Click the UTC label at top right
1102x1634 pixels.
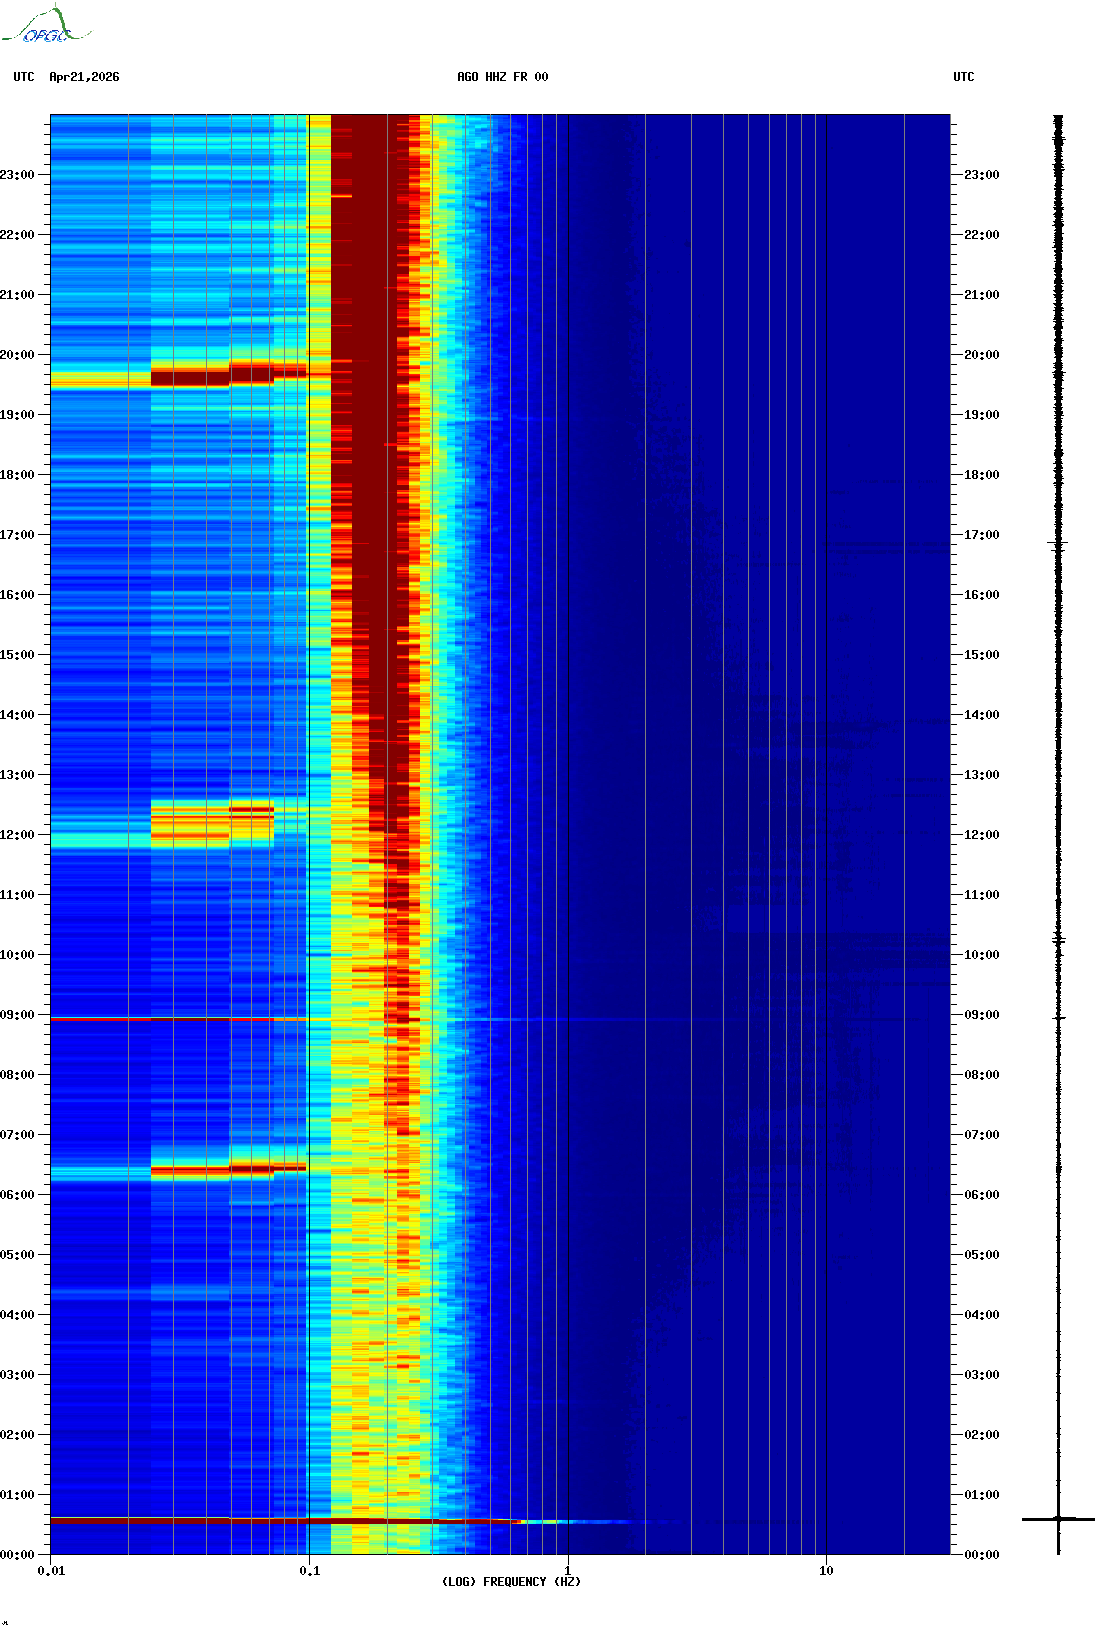(x=963, y=77)
